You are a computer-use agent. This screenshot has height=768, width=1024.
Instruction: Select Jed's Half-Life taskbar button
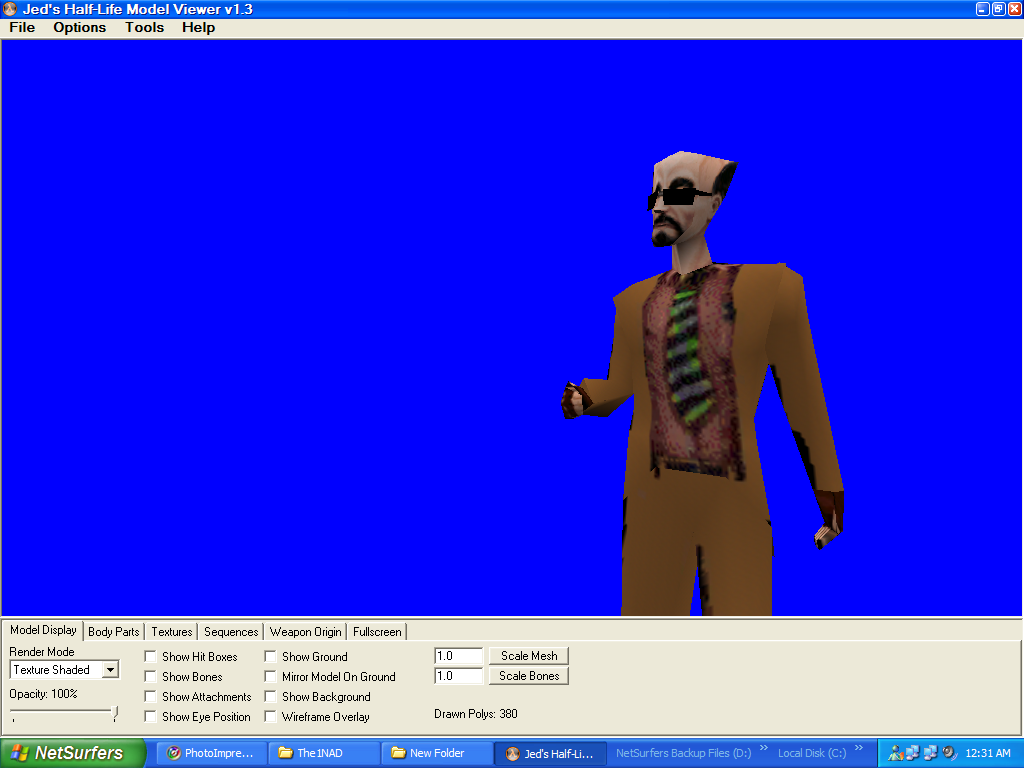pos(551,753)
